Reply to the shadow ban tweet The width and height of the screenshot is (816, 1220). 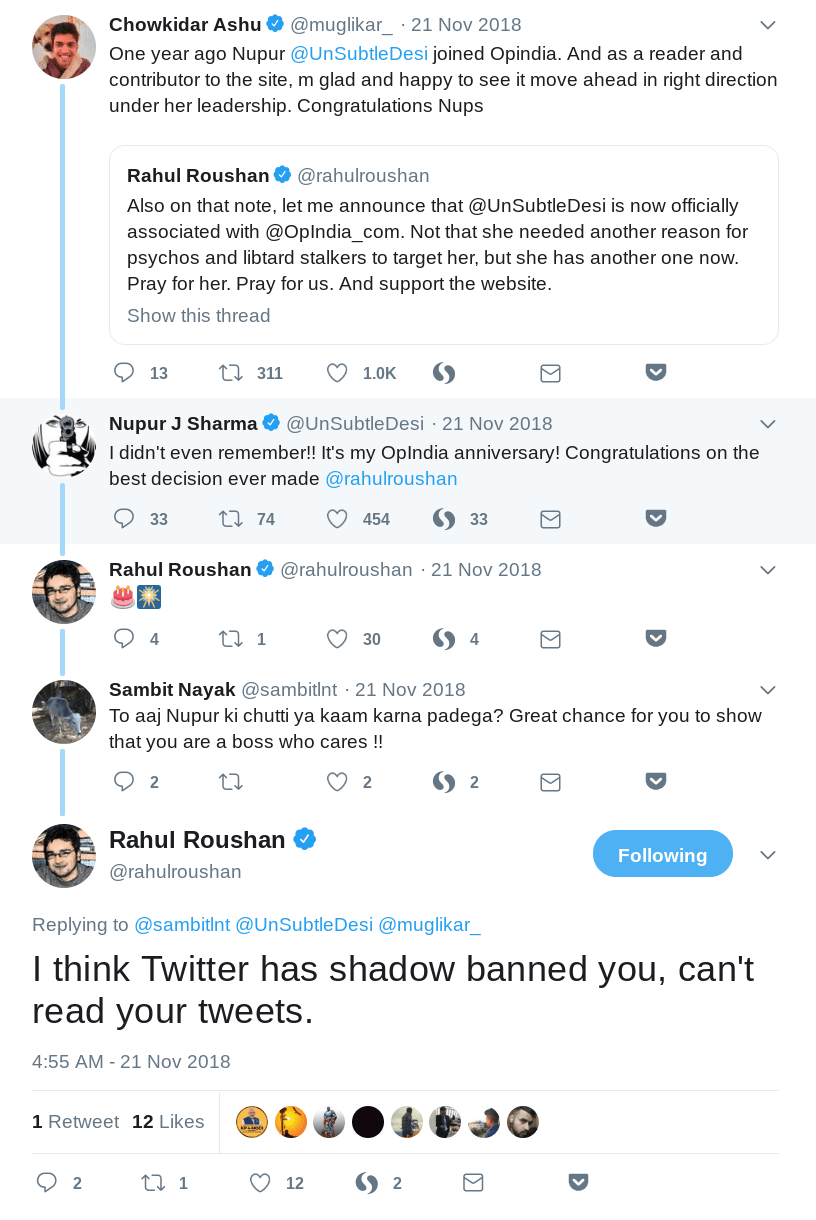[47, 1182]
